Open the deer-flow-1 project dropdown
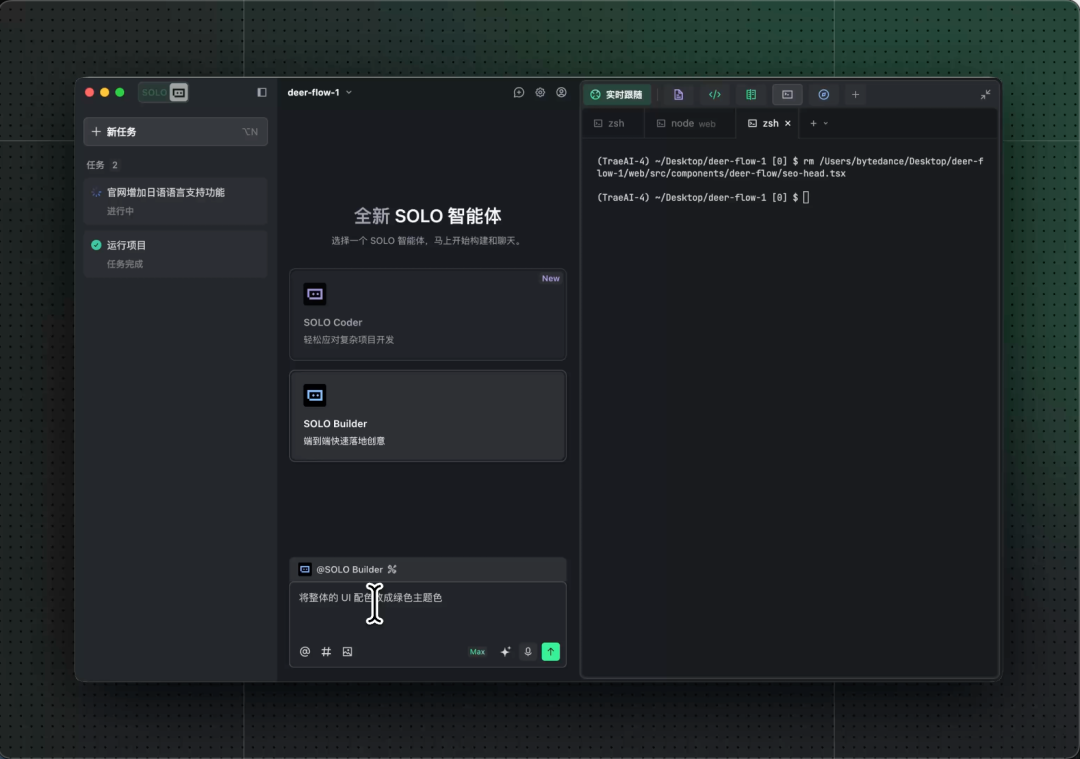 320,92
